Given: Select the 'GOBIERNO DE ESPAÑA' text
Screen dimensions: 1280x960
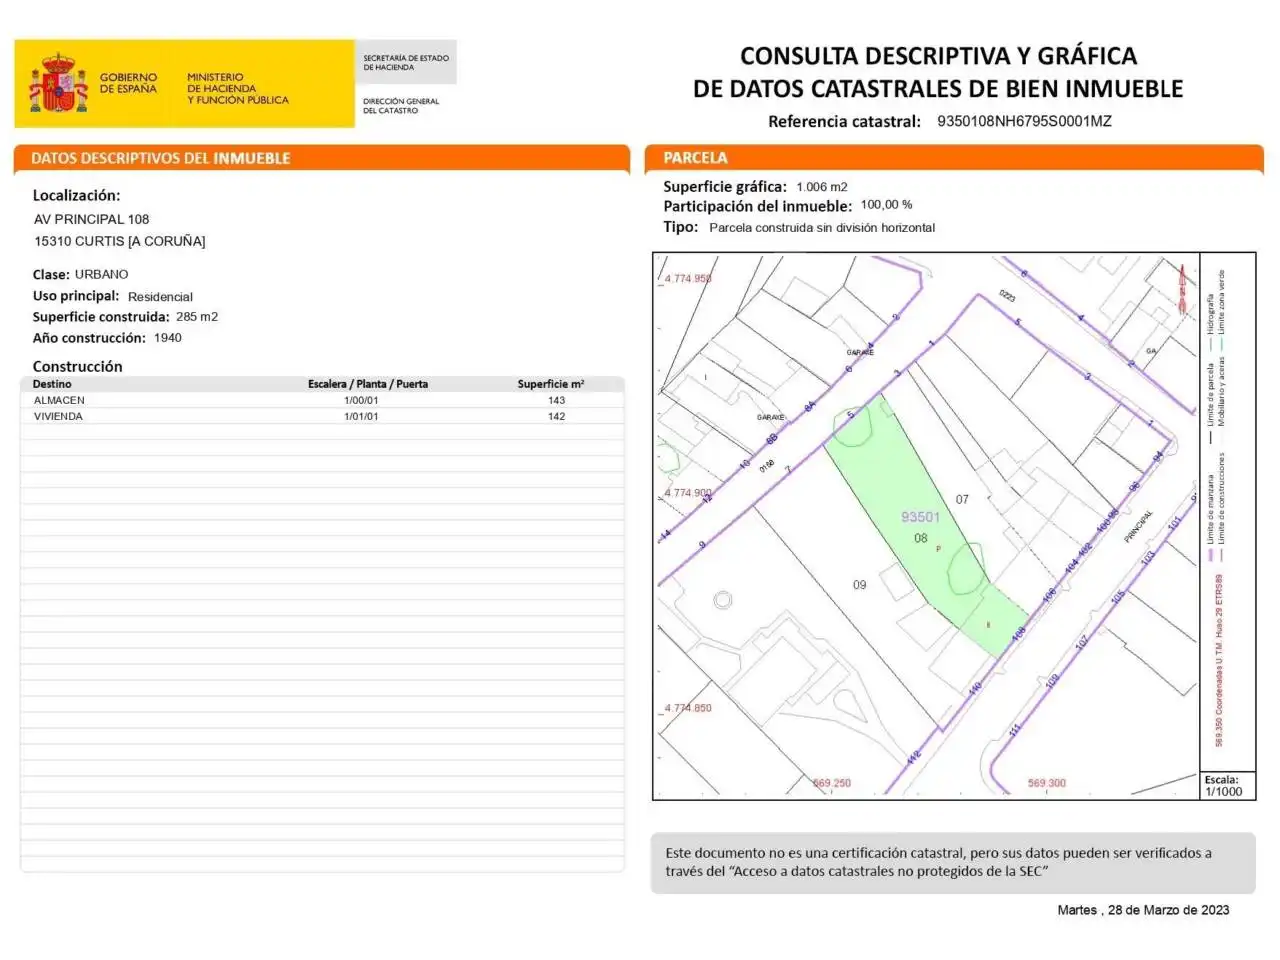Looking at the screenshot, I should (128, 83).
